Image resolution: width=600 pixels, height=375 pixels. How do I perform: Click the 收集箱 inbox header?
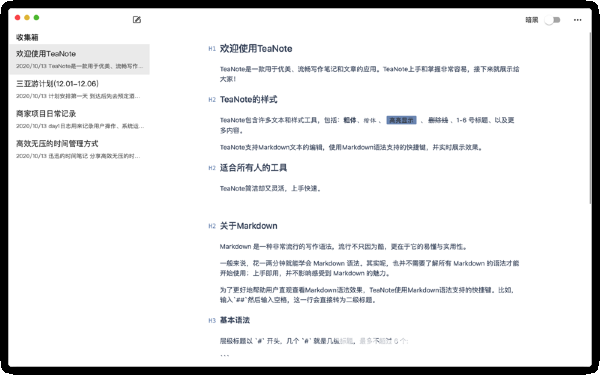[x=27, y=37]
